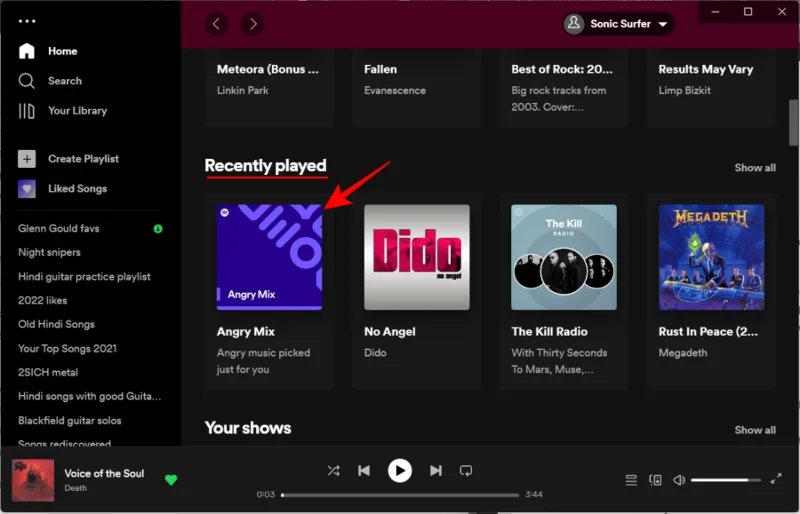Click Dido artist text under No Angel
The height and width of the screenshot is (514, 800).
click(x=375, y=353)
